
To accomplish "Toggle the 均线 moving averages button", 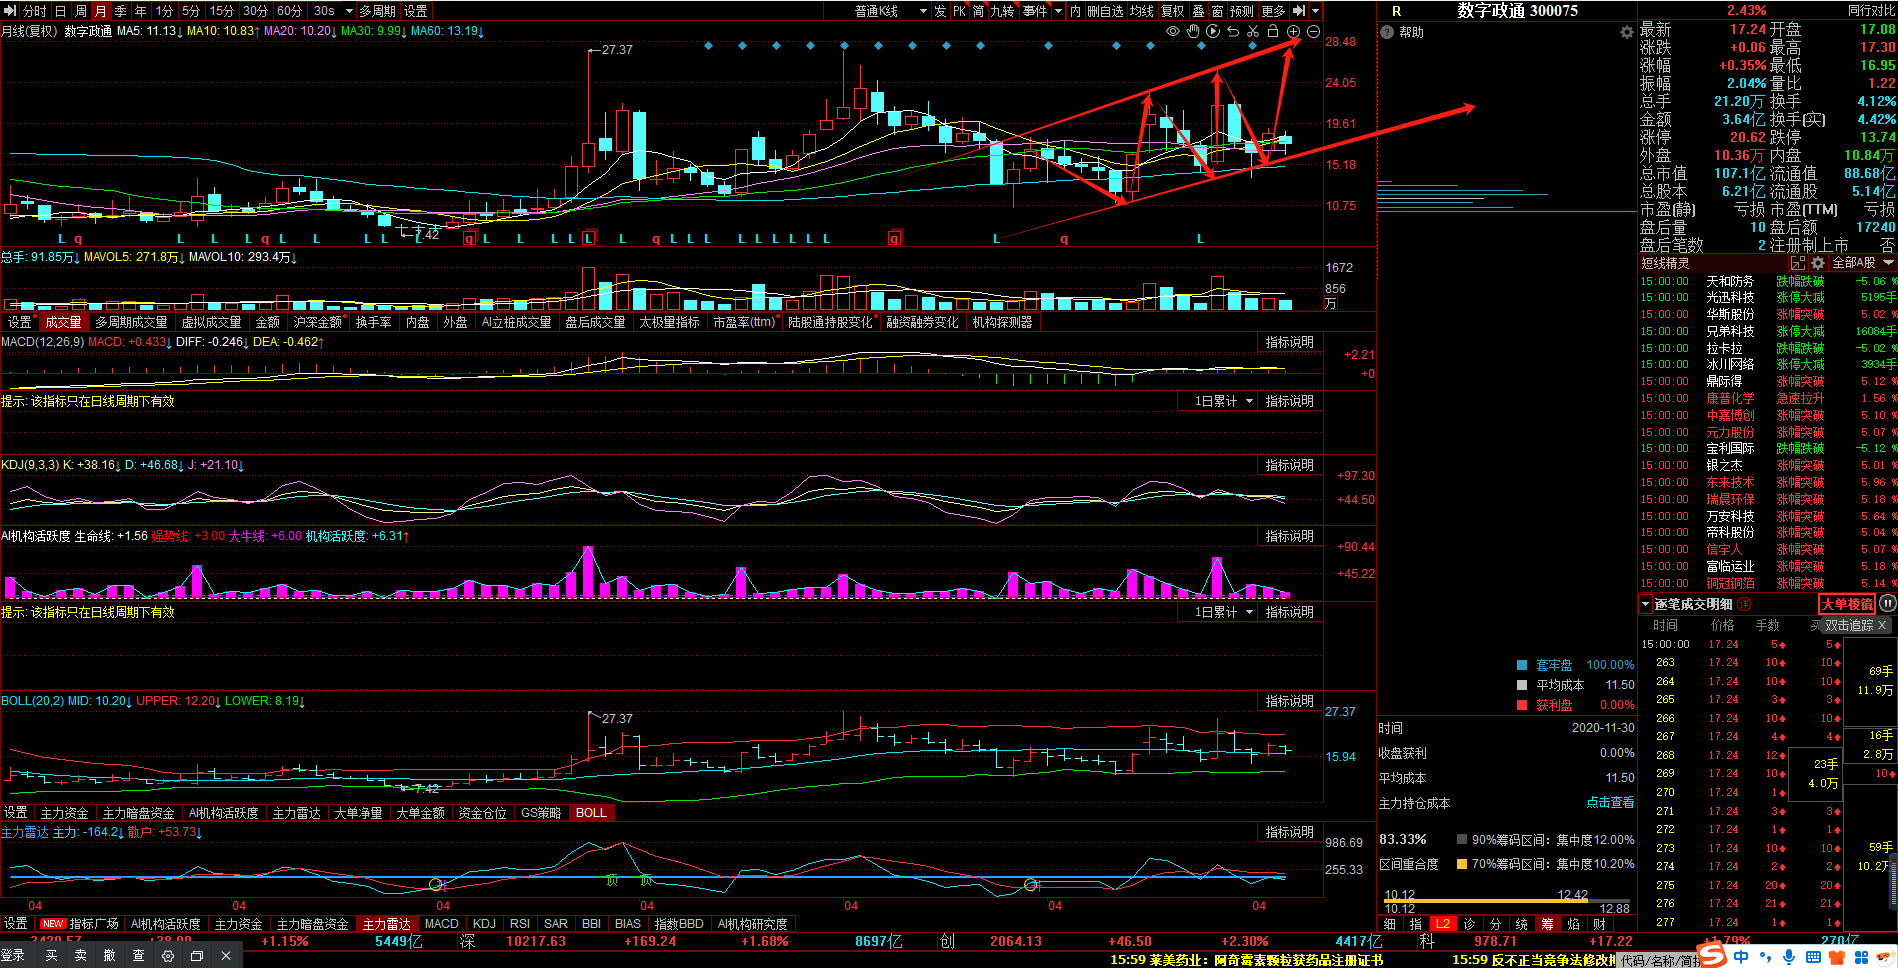I will (x=1141, y=11).
